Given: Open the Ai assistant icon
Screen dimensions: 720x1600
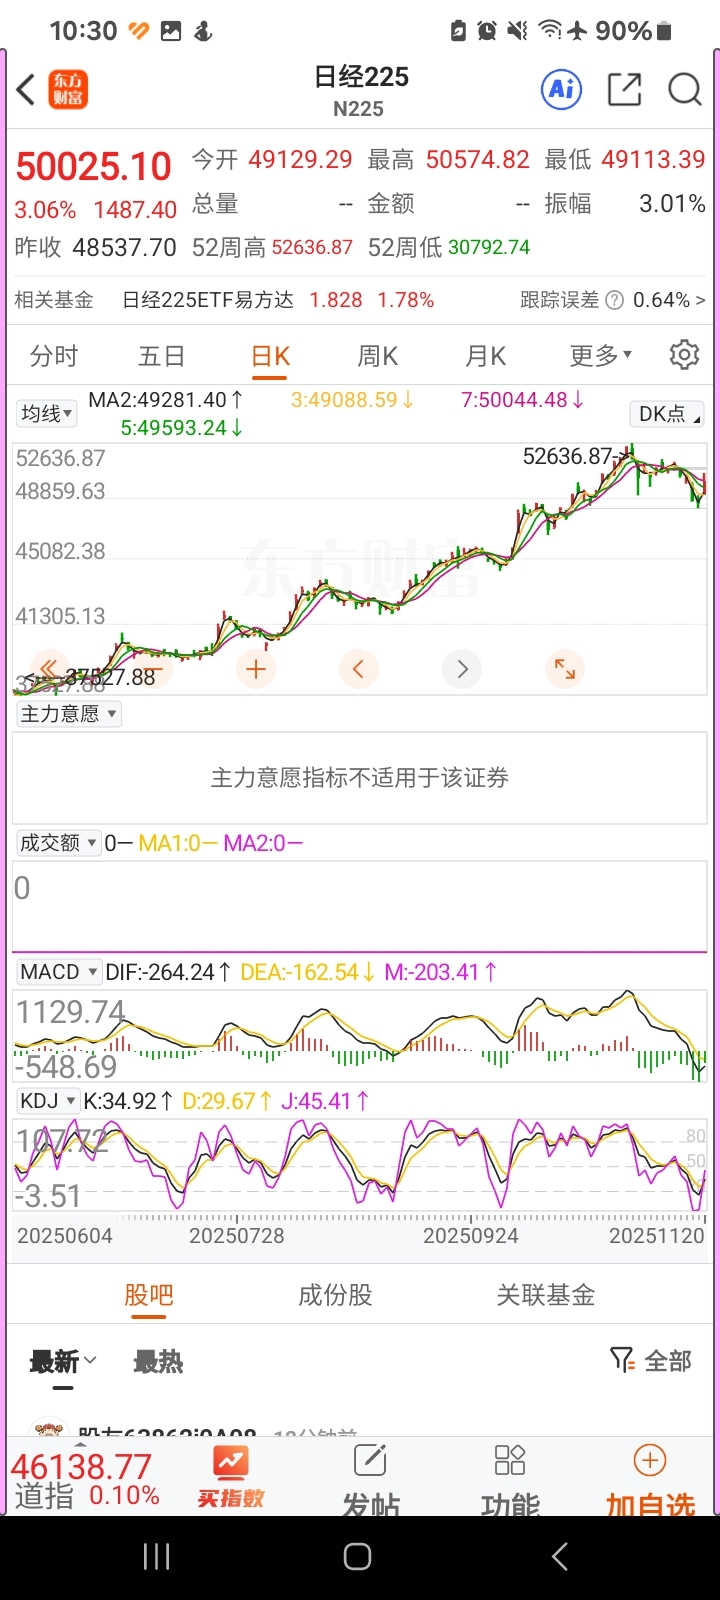Looking at the screenshot, I should 561,90.
